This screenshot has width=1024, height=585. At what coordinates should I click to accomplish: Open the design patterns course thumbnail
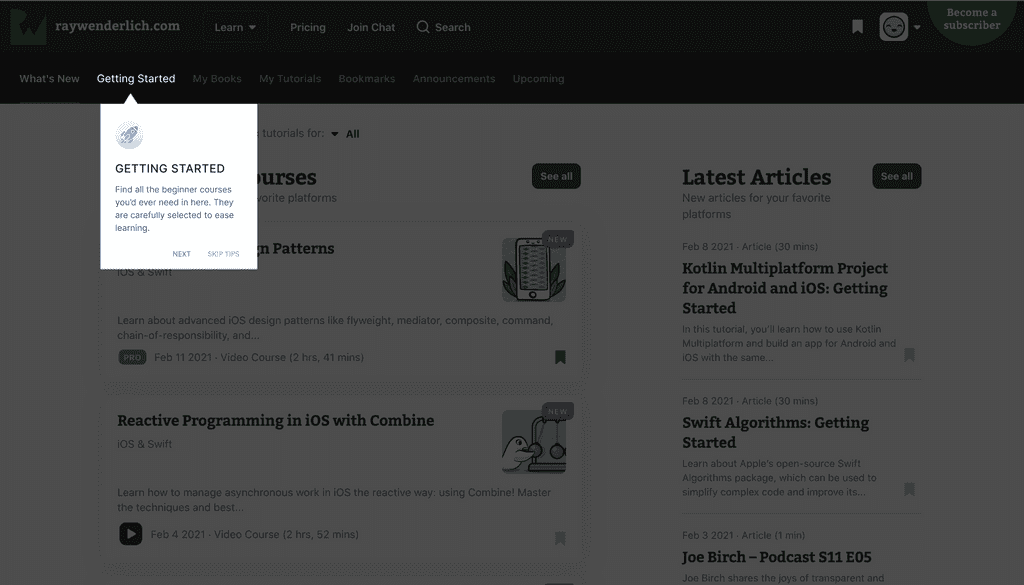click(x=534, y=270)
